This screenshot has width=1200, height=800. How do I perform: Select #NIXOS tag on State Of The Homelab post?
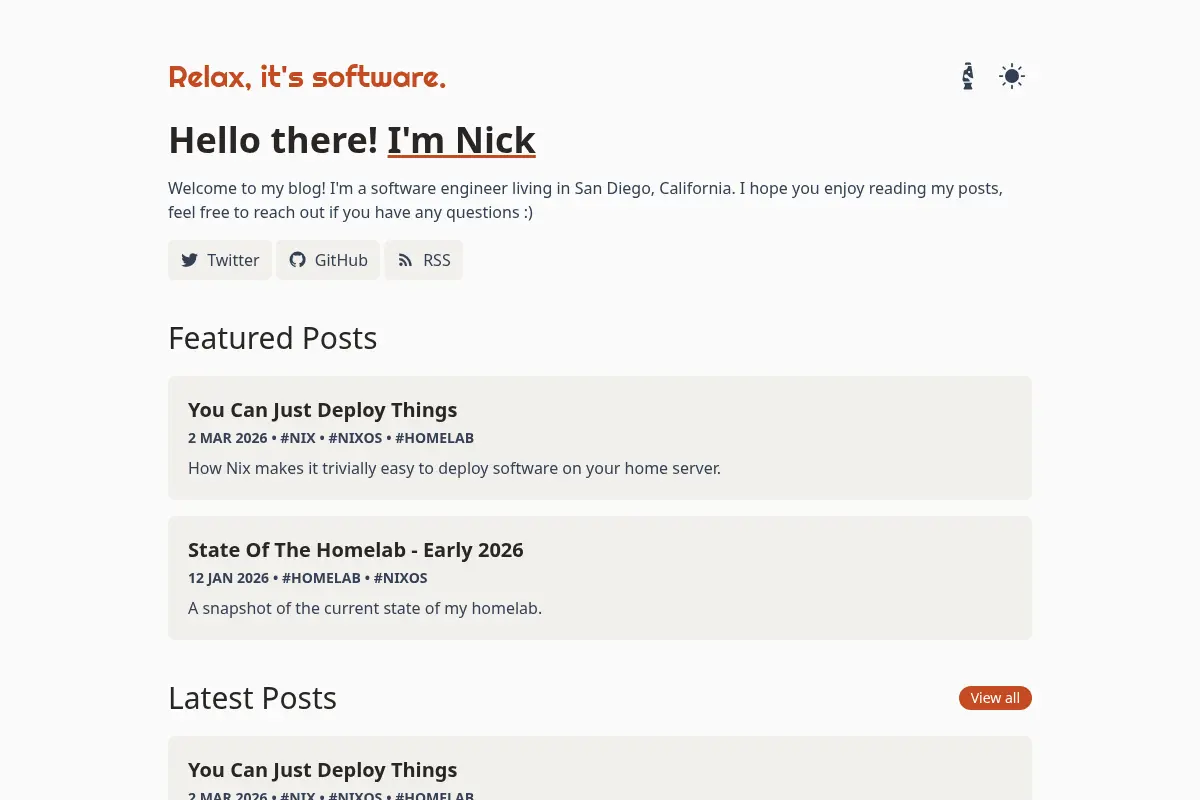[400, 578]
